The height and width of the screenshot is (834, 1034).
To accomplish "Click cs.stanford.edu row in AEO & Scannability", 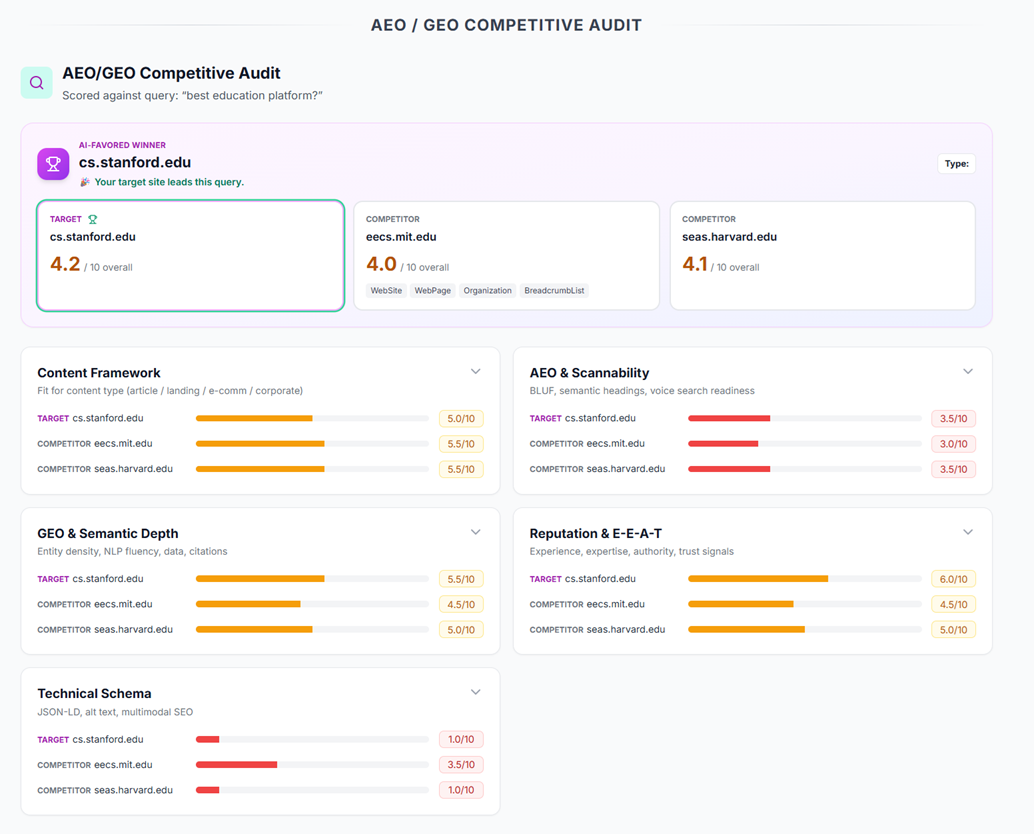I will coord(752,418).
